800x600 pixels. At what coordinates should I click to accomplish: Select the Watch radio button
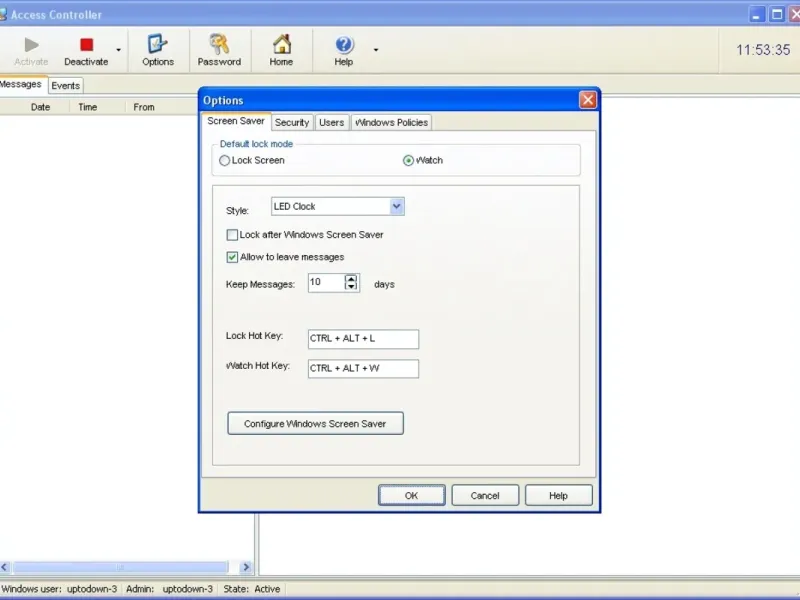tap(408, 161)
